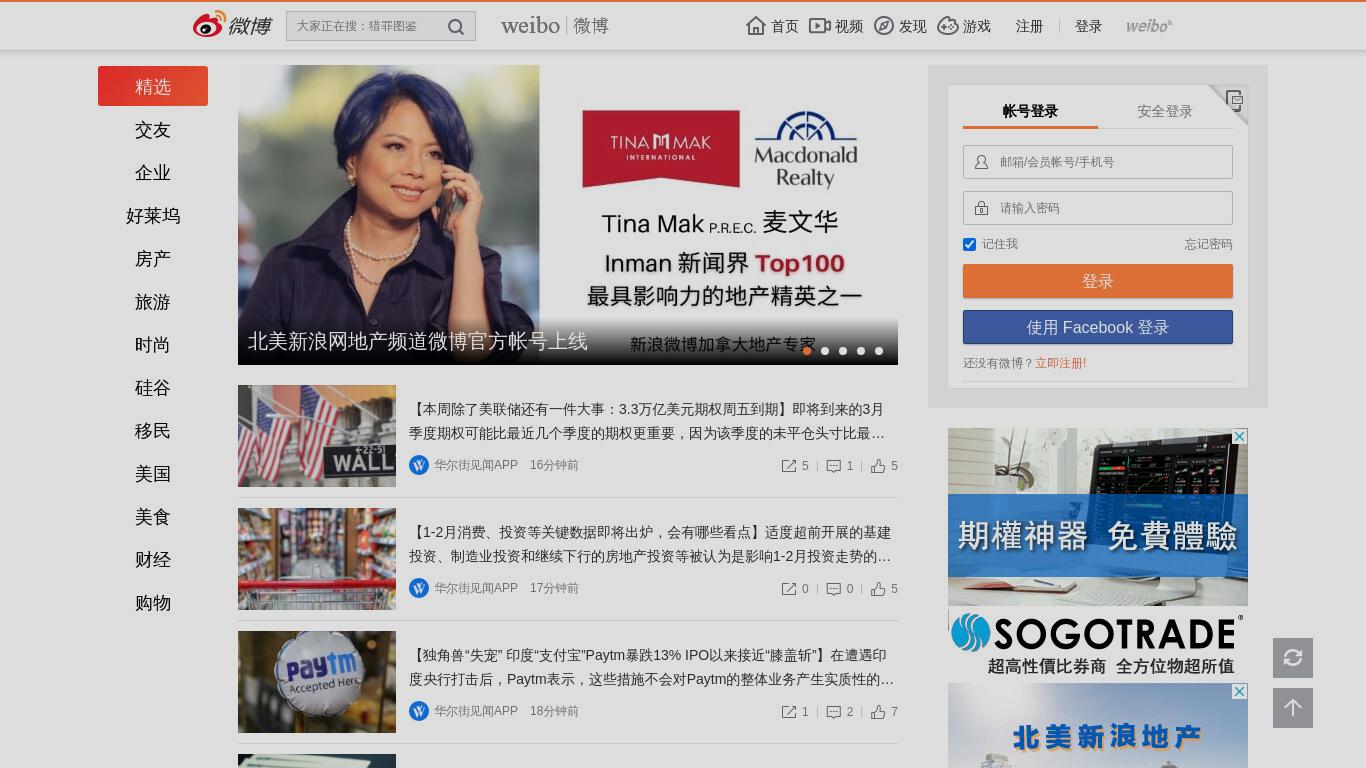Open the shopping cart thumbnail
The width and height of the screenshot is (1366, 768).
317,559
